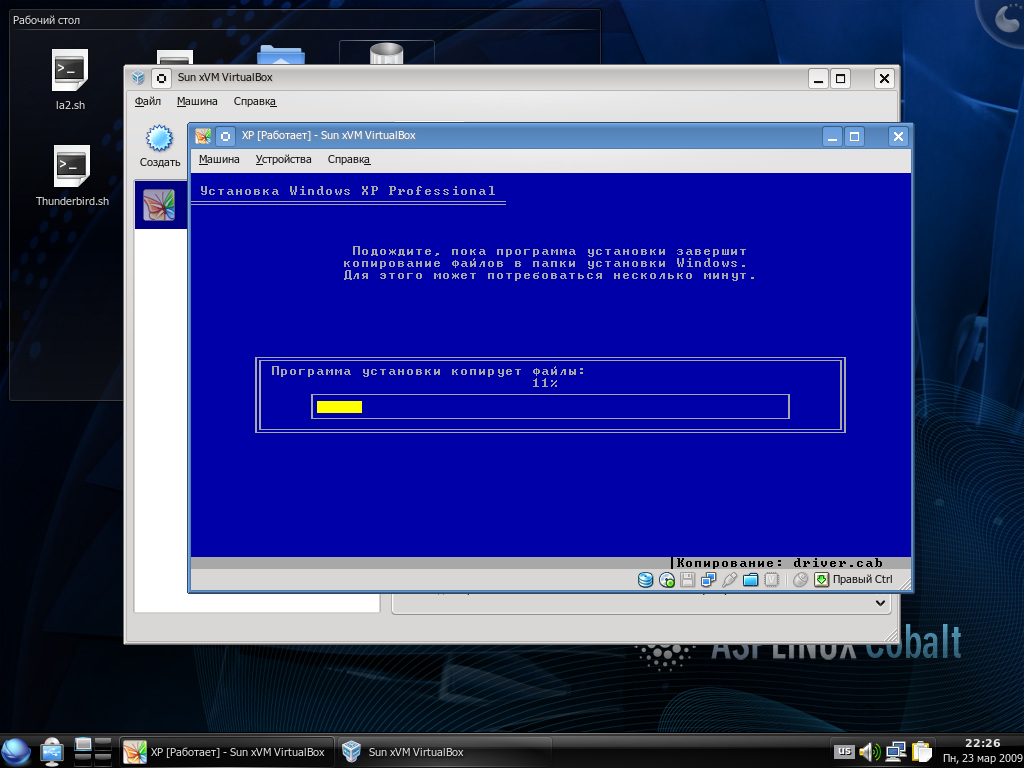Viewport: 1024px width, 768px height.
Task: Click the virtualization chip icon in VM status bar
Action: coord(771,579)
